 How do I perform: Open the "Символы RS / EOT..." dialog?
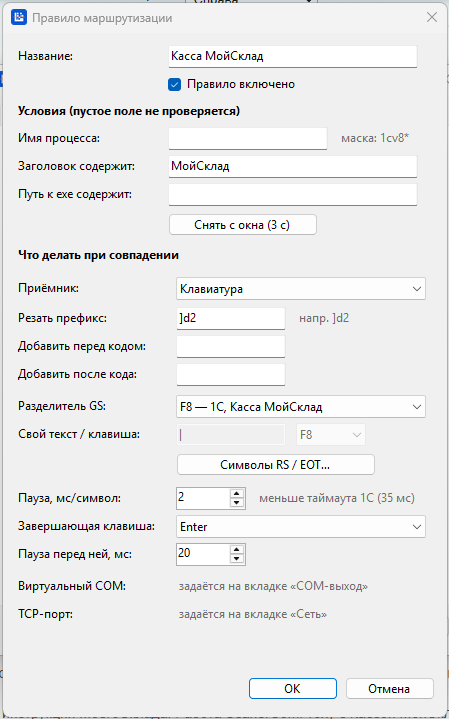(x=276, y=465)
